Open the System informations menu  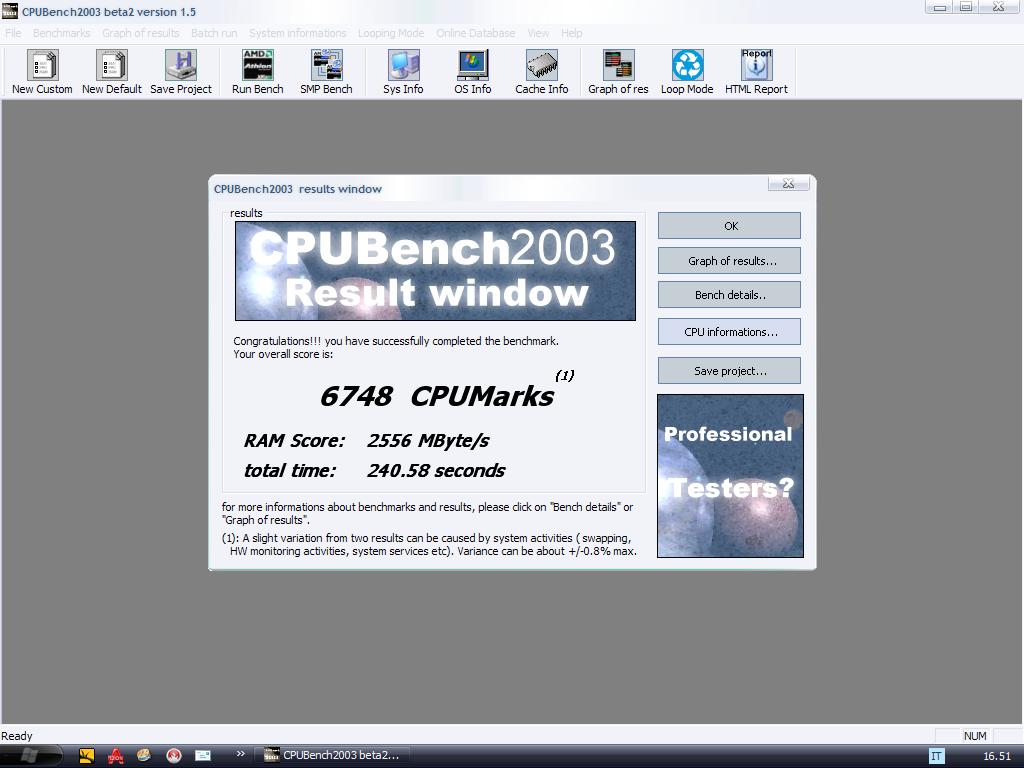pyautogui.click(x=298, y=33)
